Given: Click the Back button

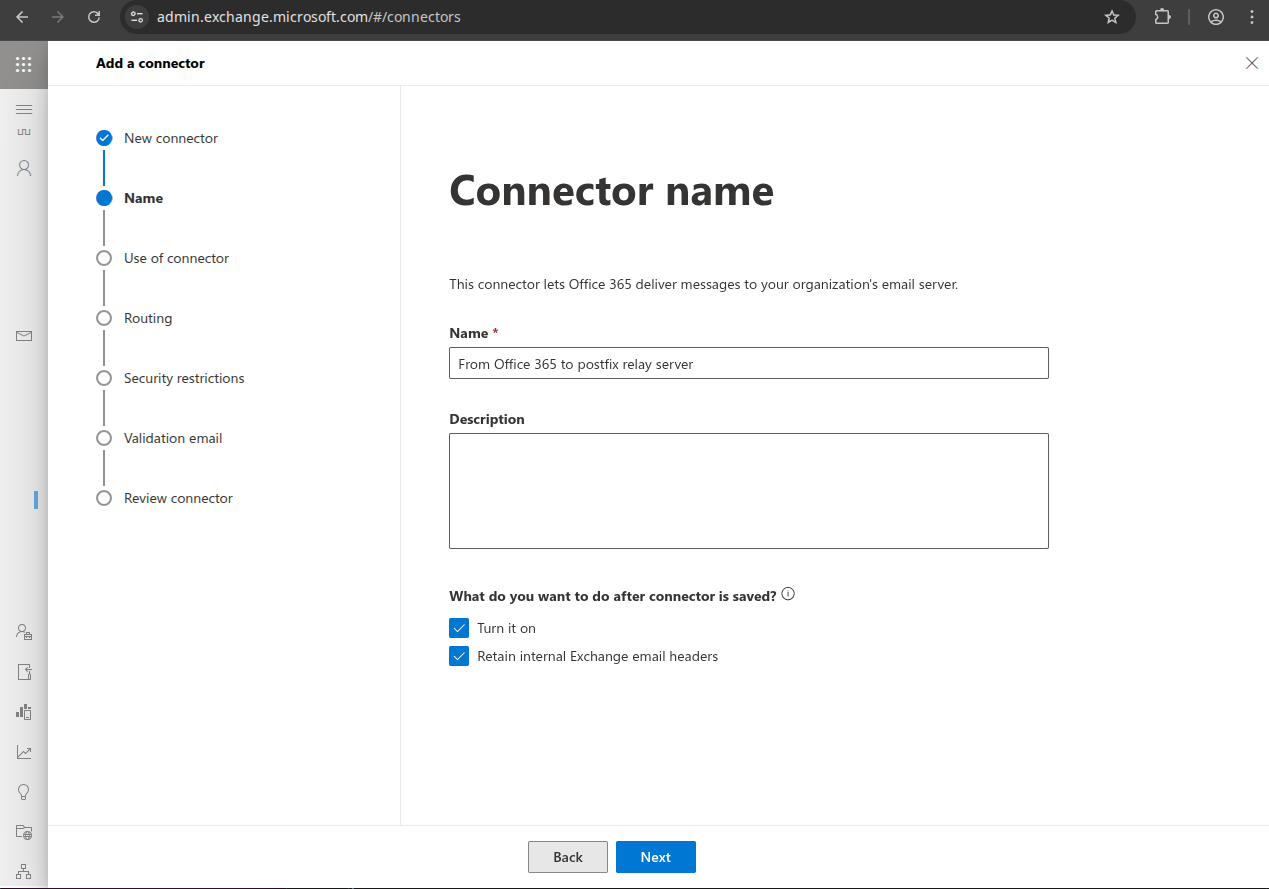Looking at the screenshot, I should coord(568,857).
